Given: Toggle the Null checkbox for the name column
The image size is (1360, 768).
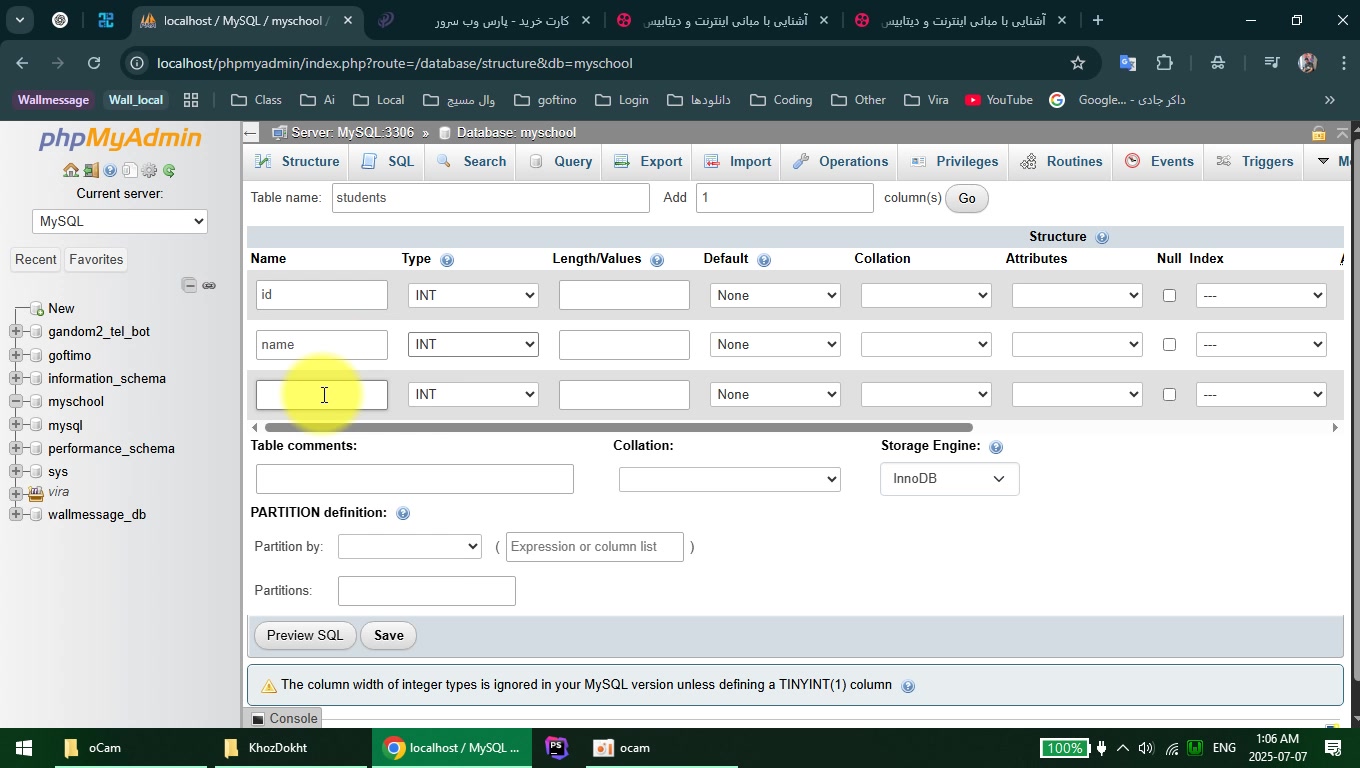Looking at the screenshot, I should [1169, 345].
